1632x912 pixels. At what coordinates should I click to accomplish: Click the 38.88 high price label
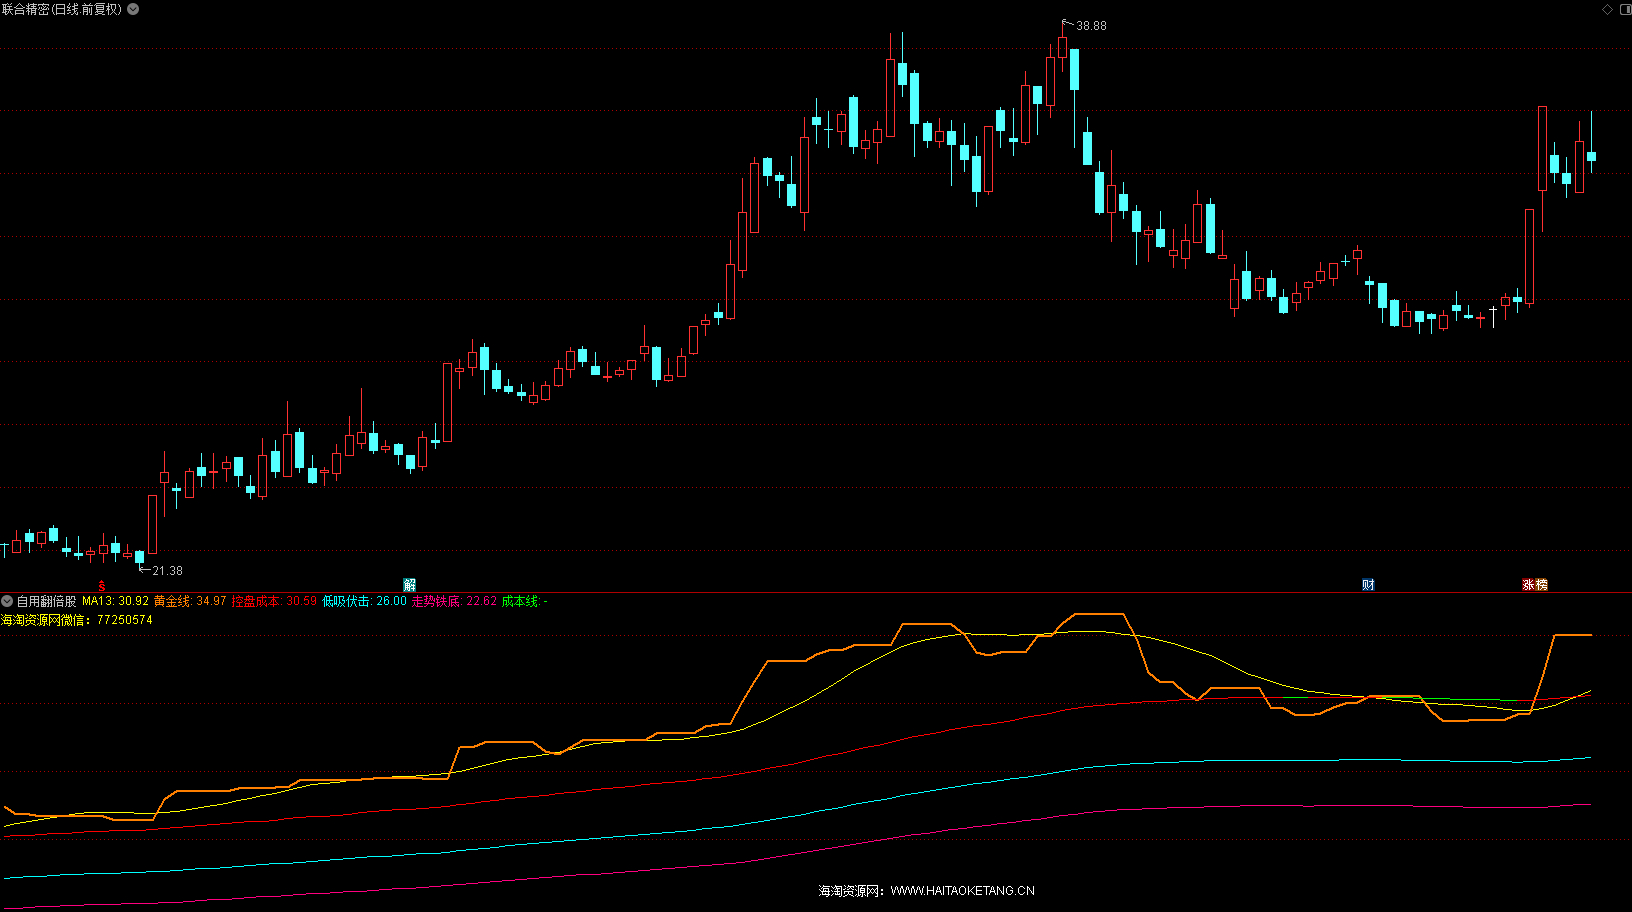[1091, 26]
